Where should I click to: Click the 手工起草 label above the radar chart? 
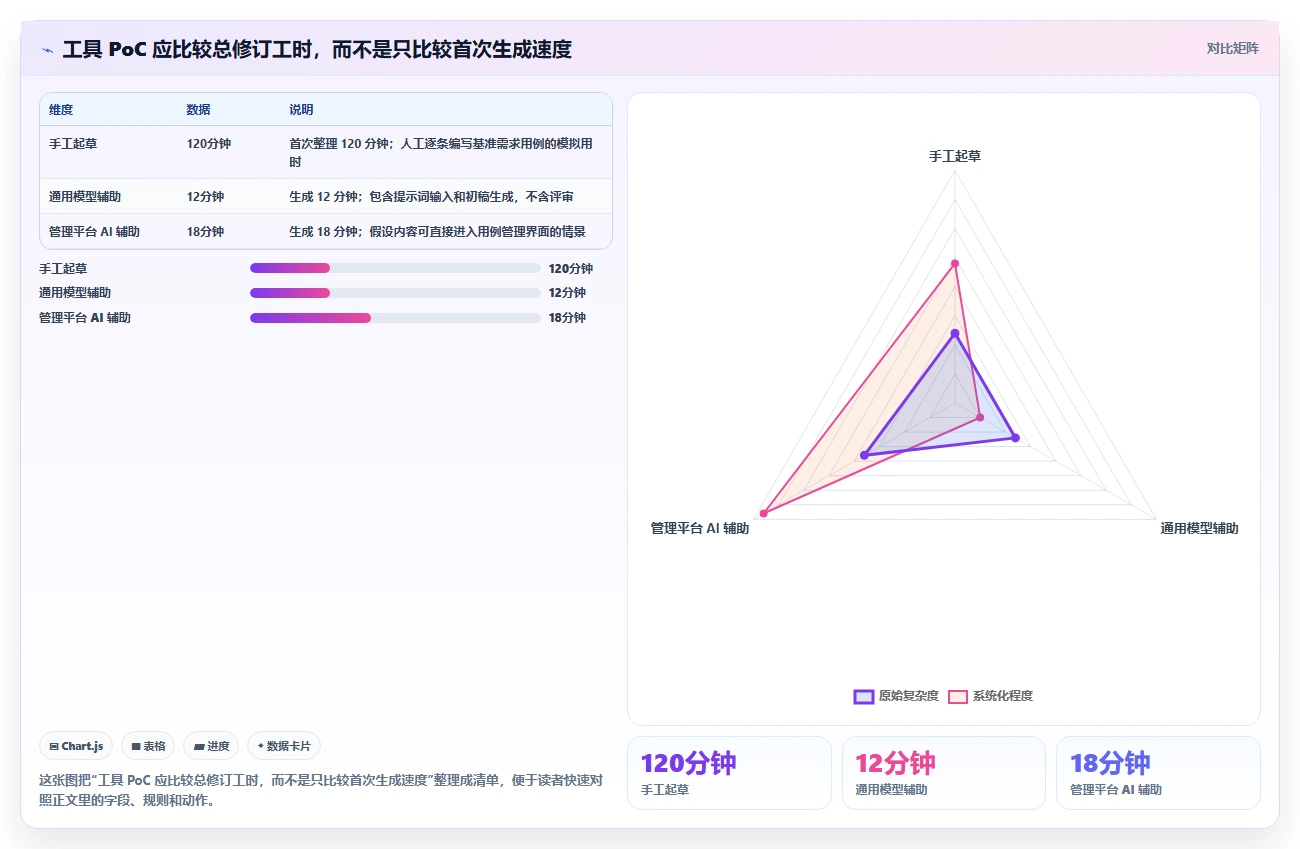955,156
